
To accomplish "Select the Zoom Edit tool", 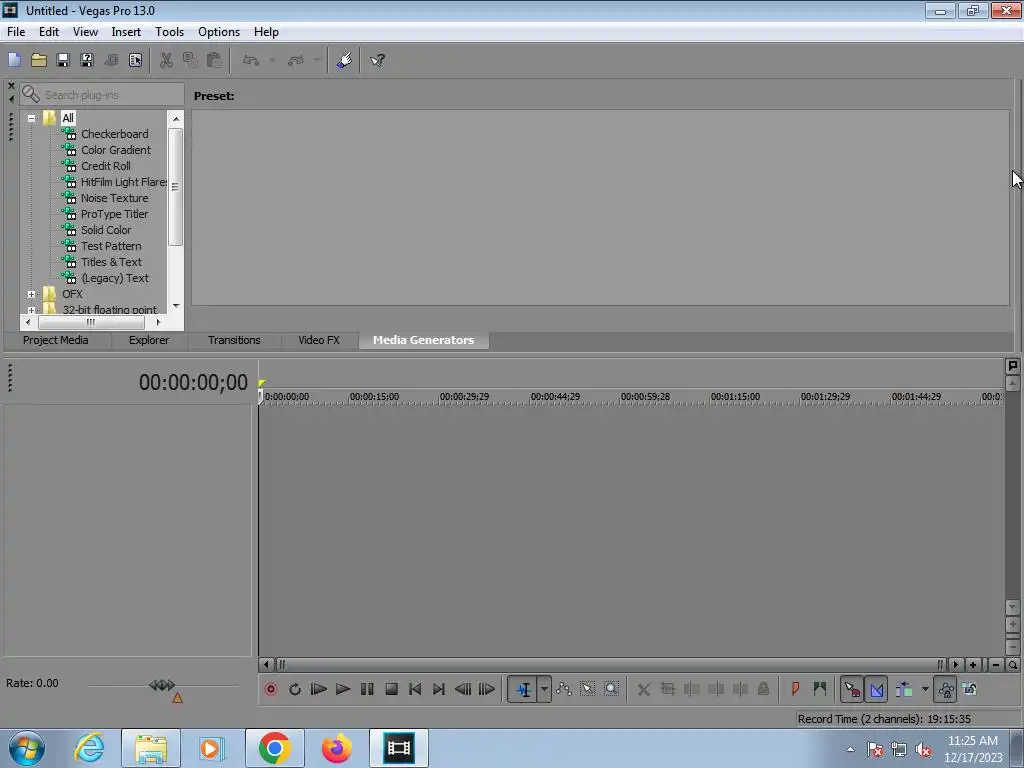I will point(611,689).
